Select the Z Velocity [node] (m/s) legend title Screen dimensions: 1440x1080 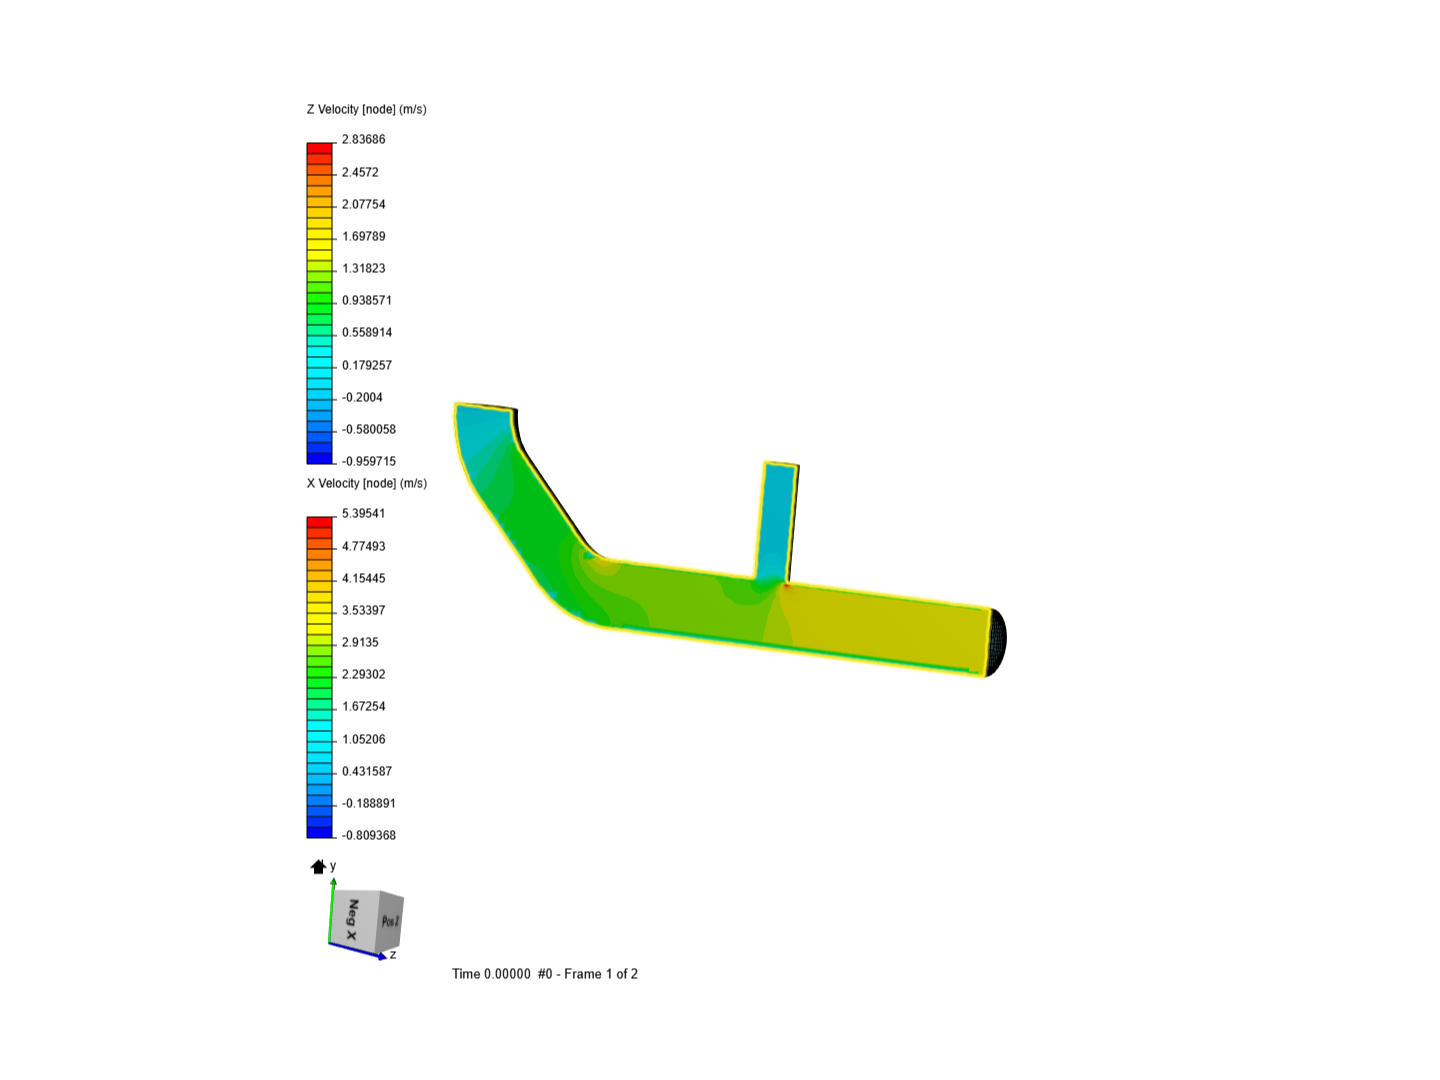(367, 109)
